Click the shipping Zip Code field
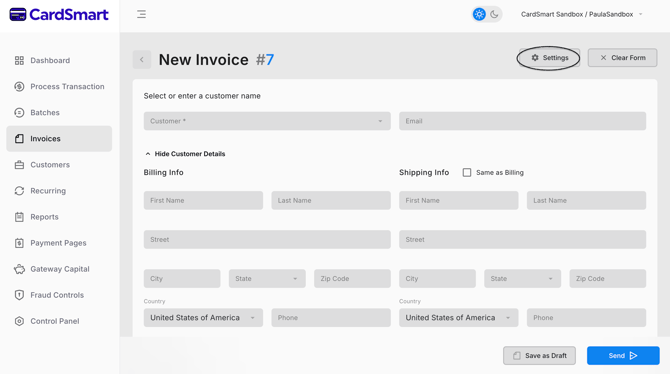 point(608,279)
